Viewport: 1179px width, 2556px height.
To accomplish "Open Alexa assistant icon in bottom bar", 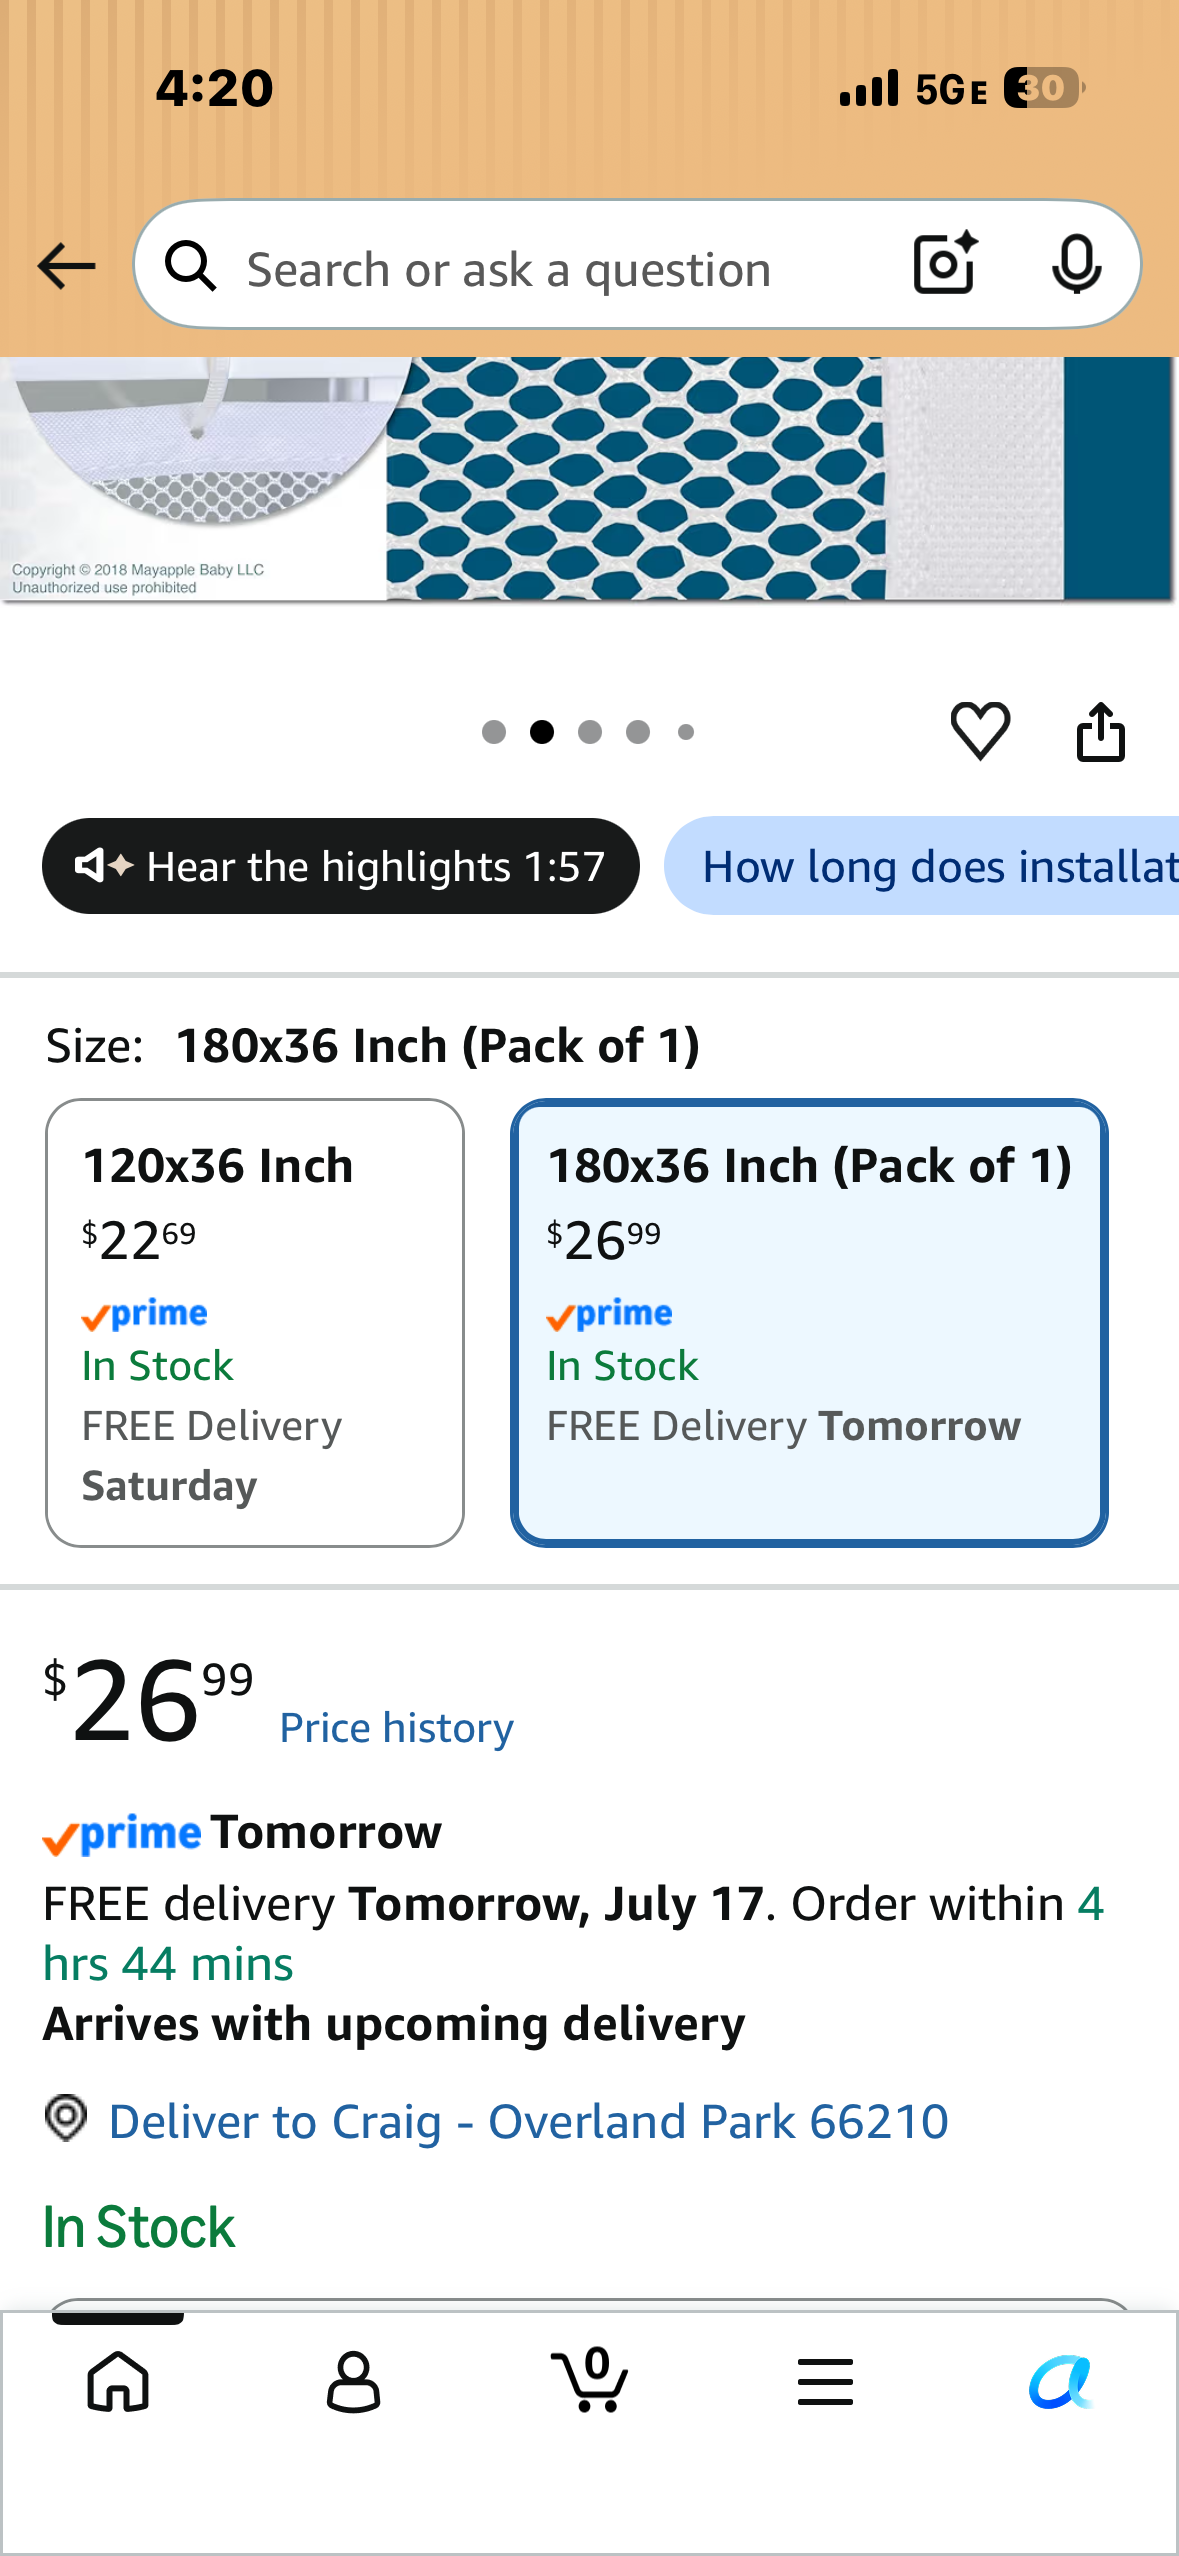I will click(x=1061, y=2382).
